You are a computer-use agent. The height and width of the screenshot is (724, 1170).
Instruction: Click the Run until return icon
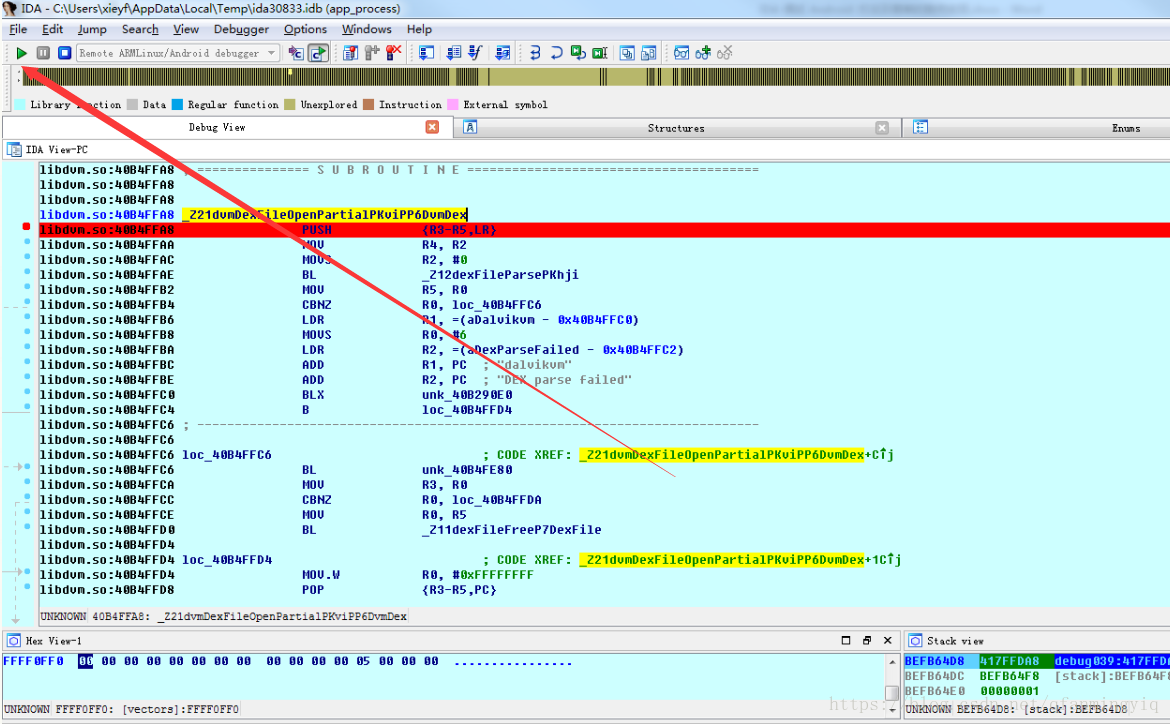578,53
